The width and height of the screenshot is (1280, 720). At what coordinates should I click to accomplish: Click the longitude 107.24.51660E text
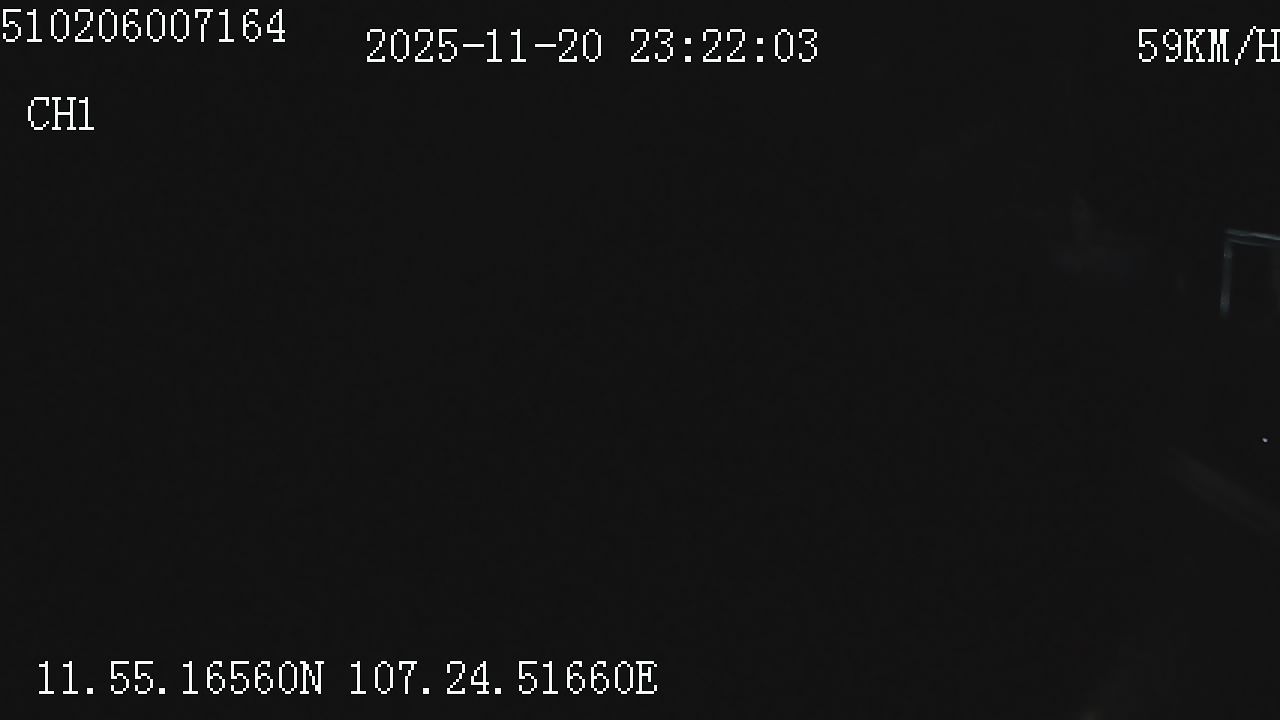tap(503, 679)
